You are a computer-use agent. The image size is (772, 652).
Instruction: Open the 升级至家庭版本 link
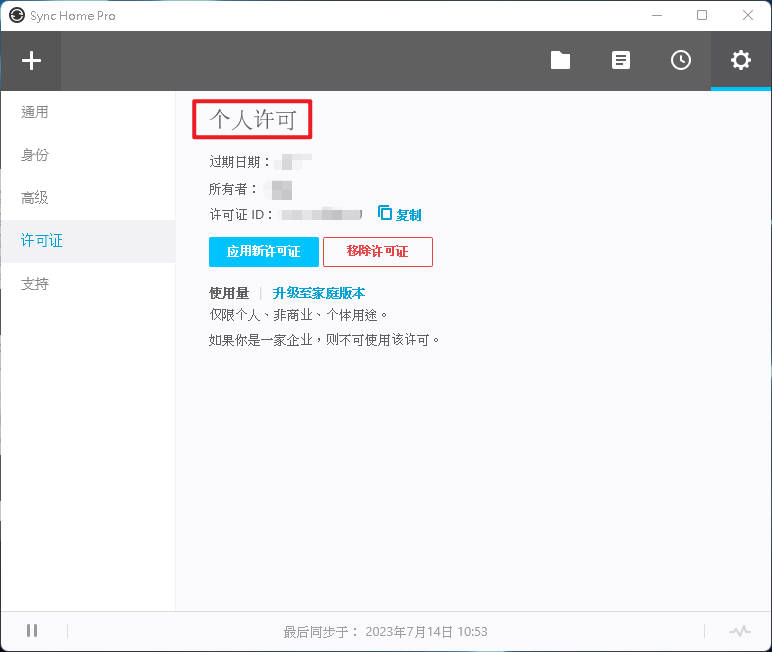click(319, 293)
